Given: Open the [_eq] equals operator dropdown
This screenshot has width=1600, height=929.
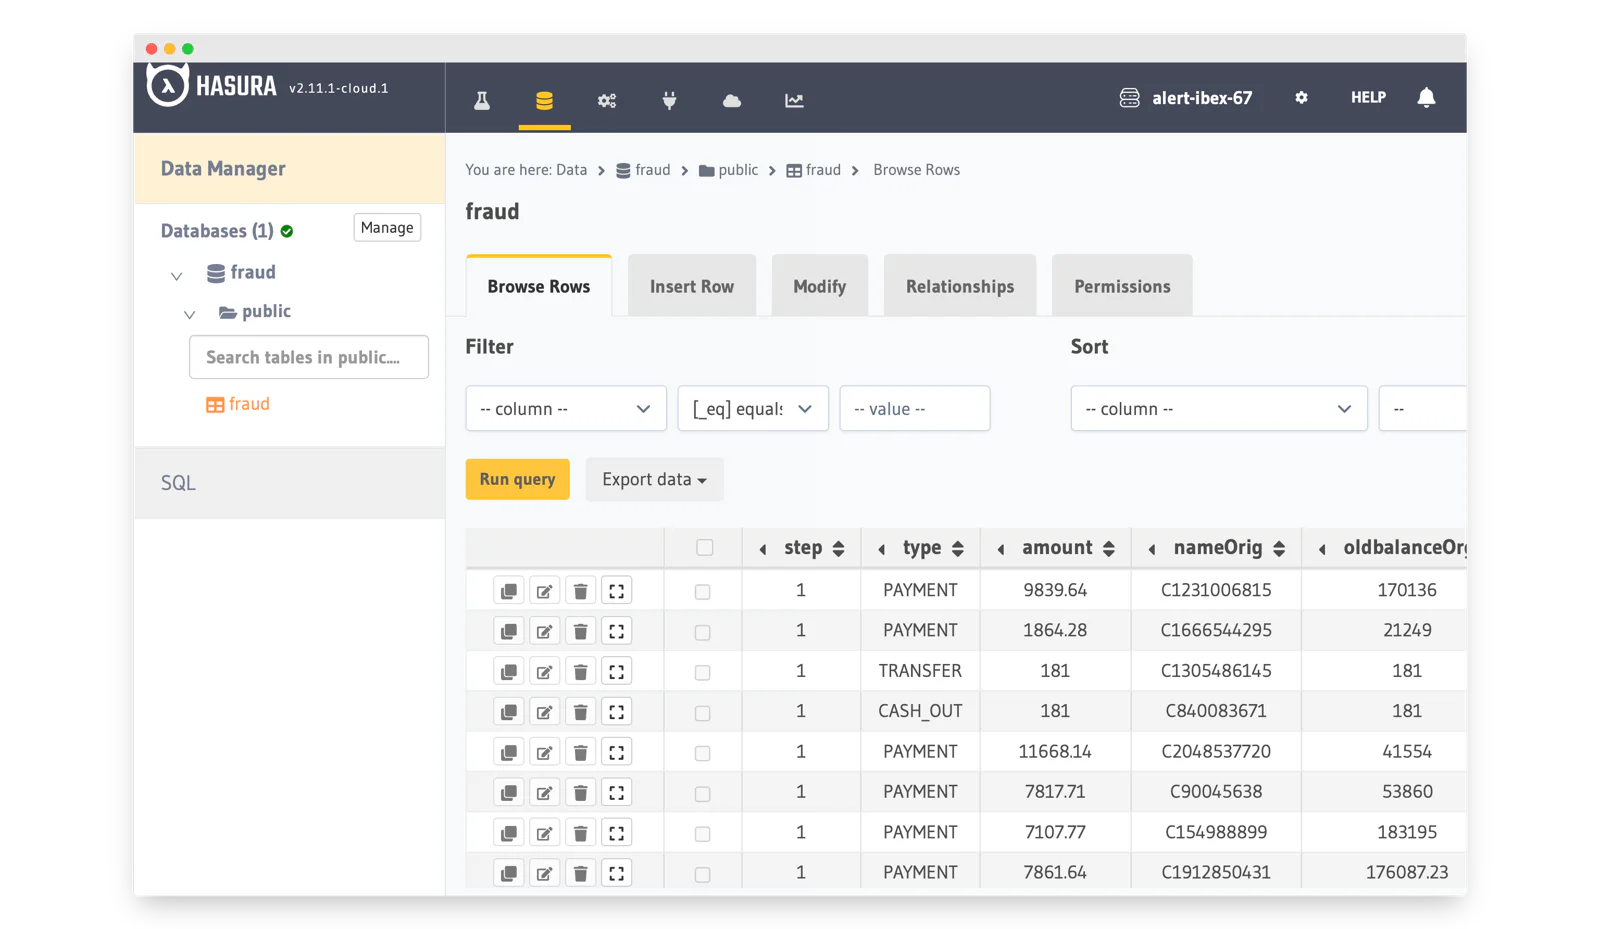Looking at the screenshot, I should click(x=753, y=408).
